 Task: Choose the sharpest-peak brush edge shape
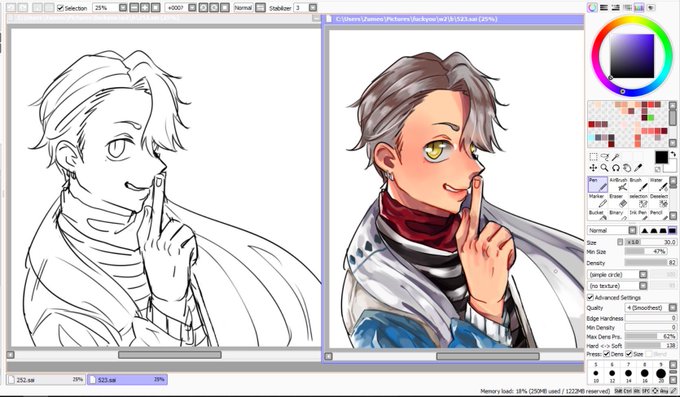coord(644,230)
